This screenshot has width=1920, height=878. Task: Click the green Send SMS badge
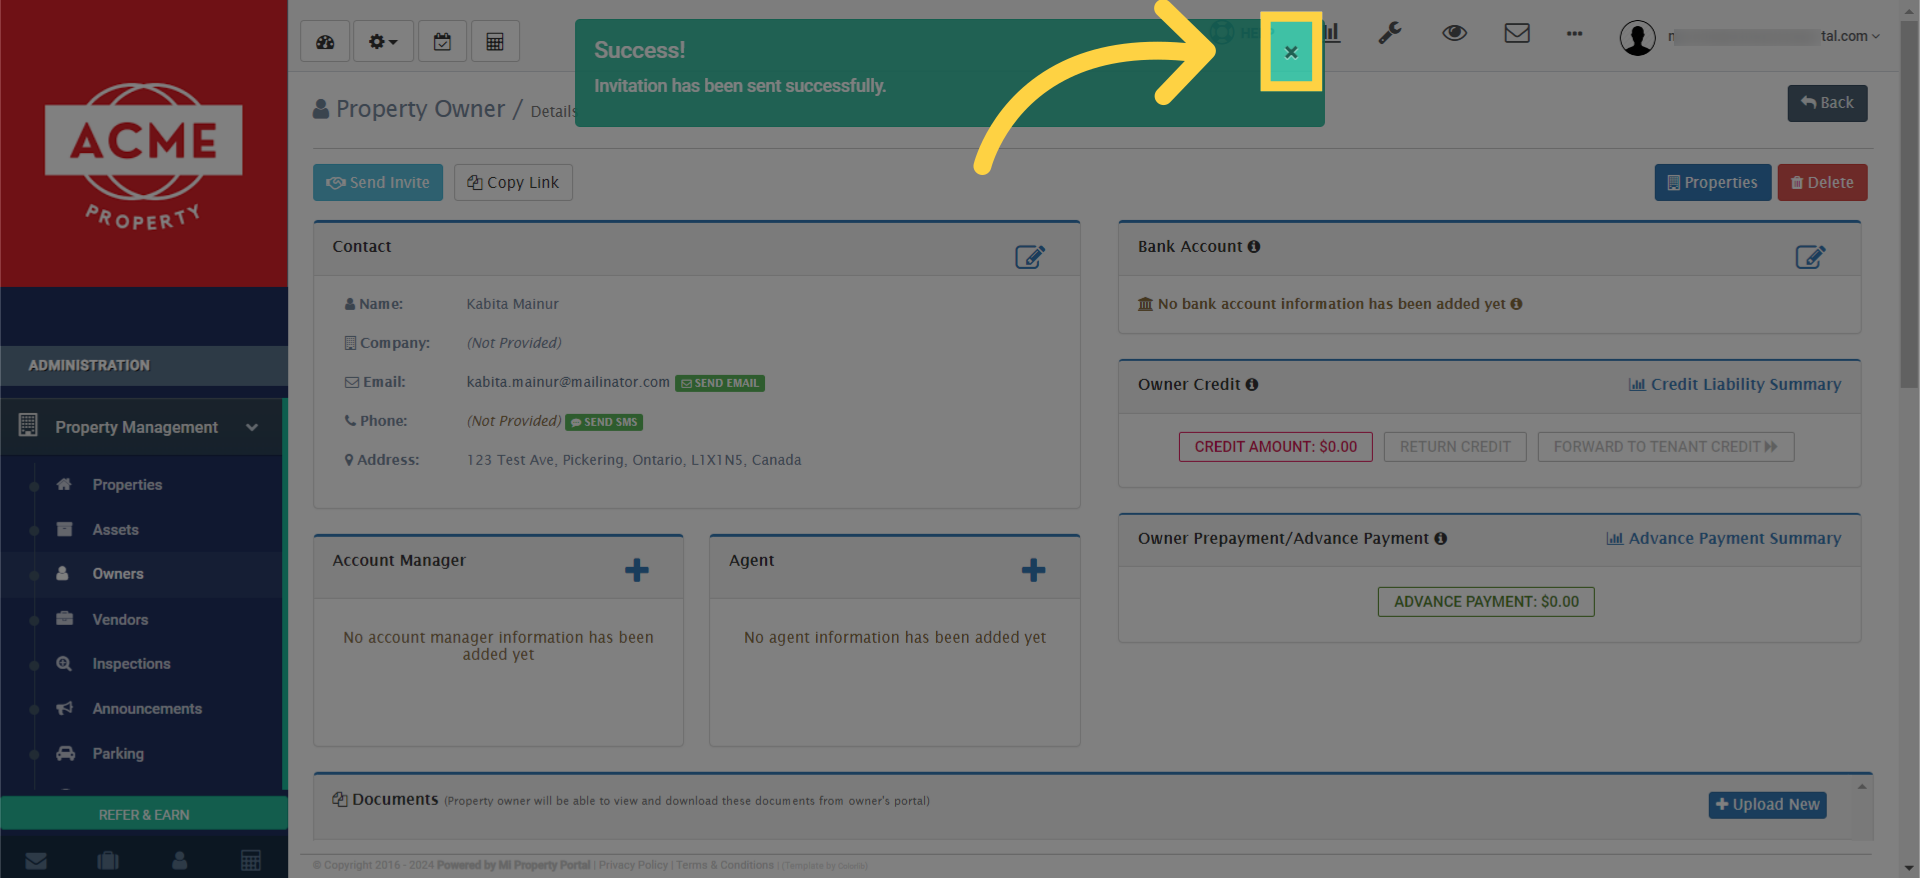click(604, 422)
